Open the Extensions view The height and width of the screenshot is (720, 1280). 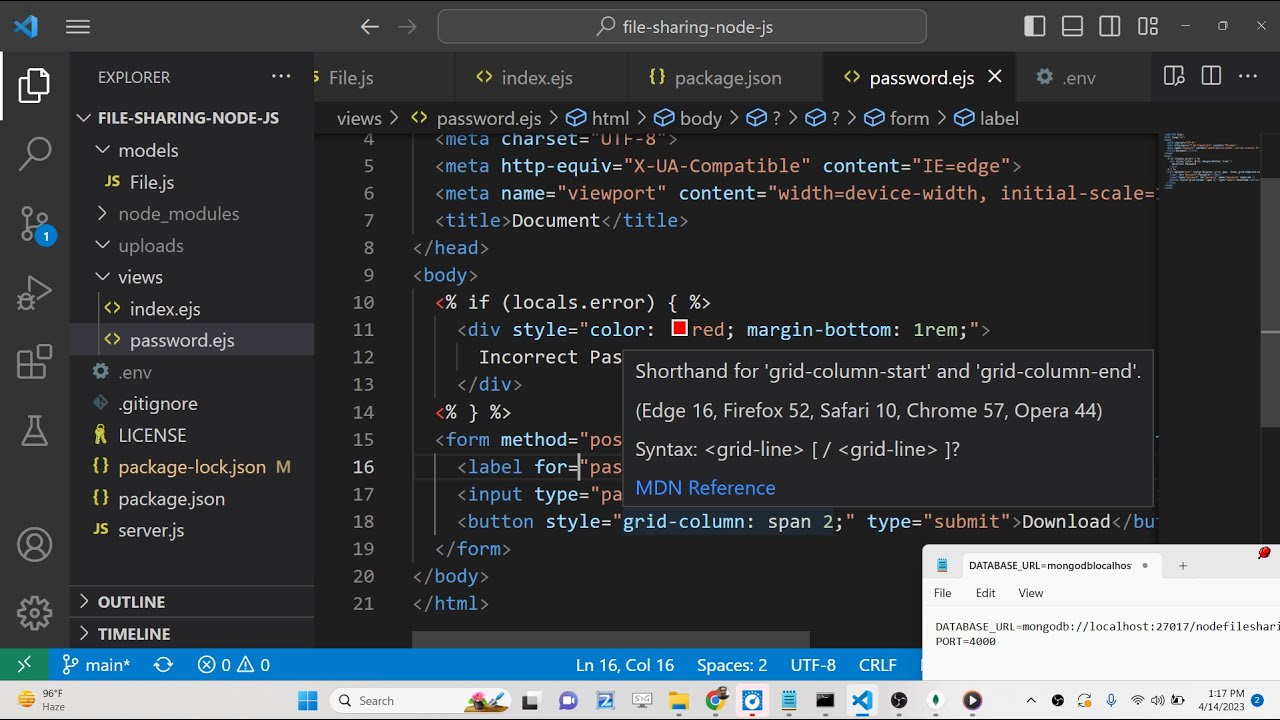point(34,362)
